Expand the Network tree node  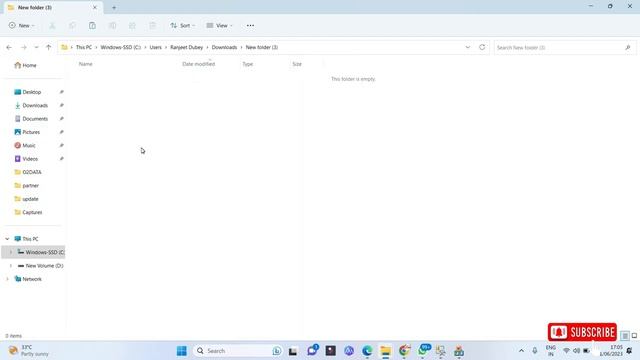click(x=7, y=279)
